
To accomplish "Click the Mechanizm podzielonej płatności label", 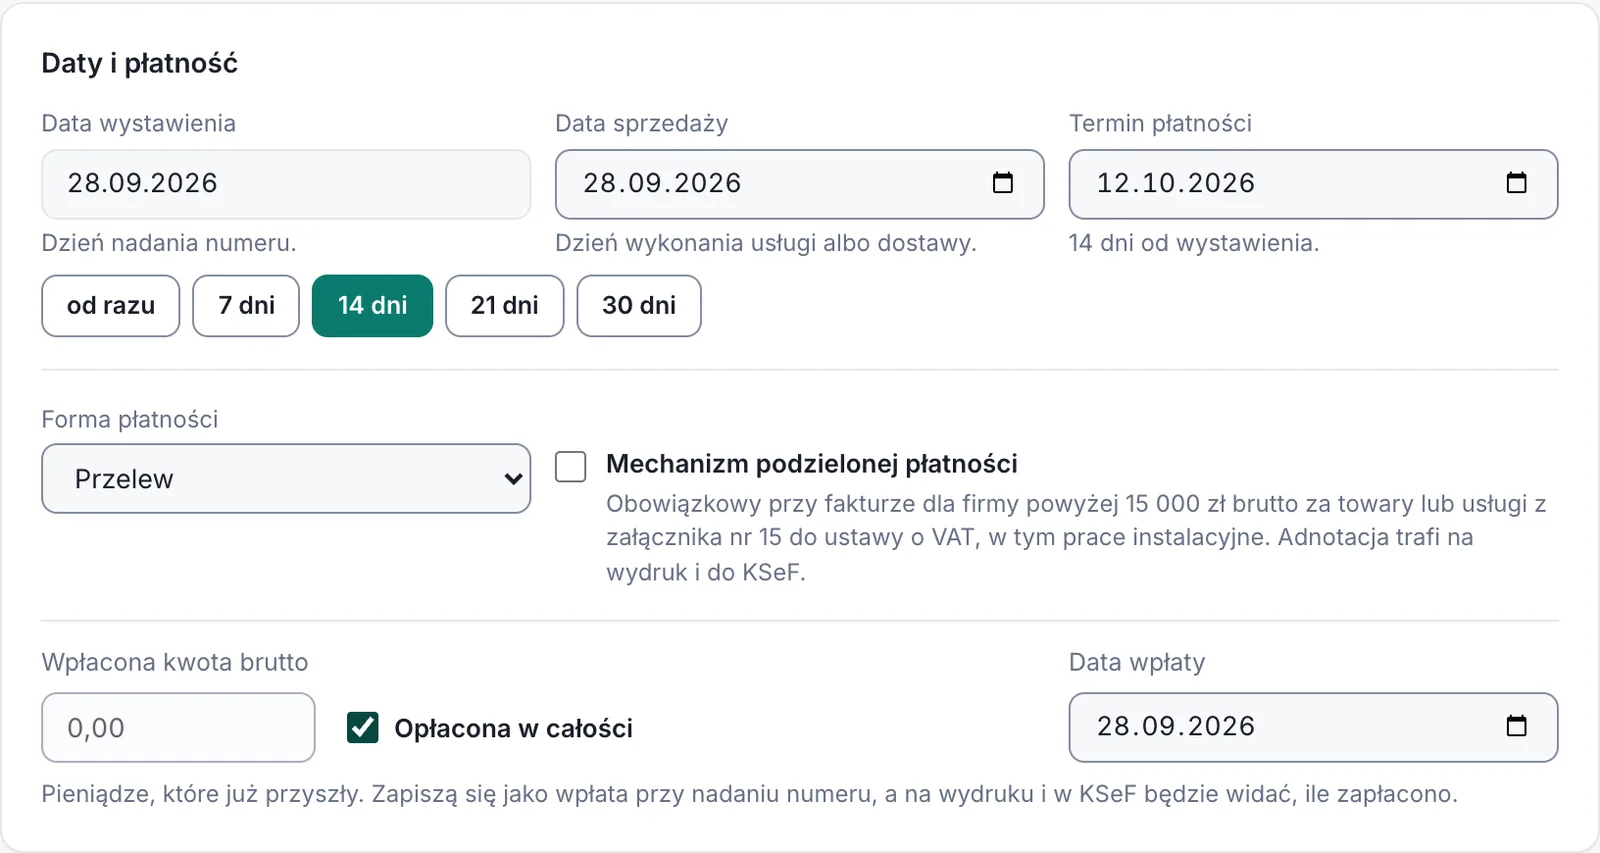I will click(812, 464).
